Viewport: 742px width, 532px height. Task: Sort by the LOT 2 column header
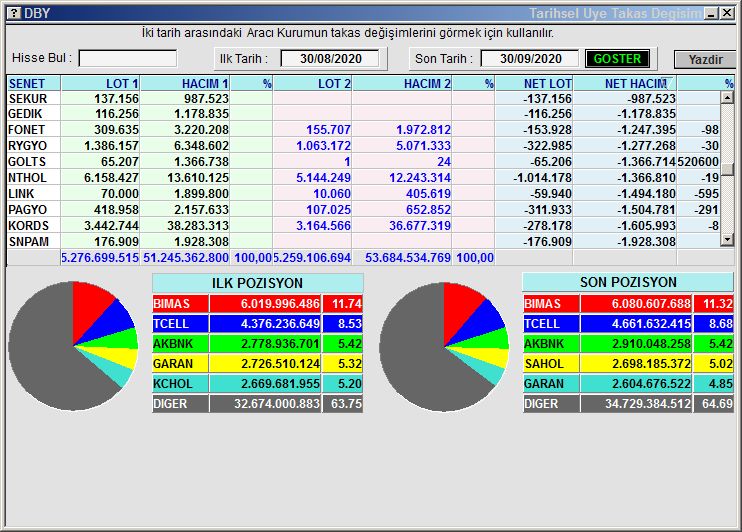312,83
